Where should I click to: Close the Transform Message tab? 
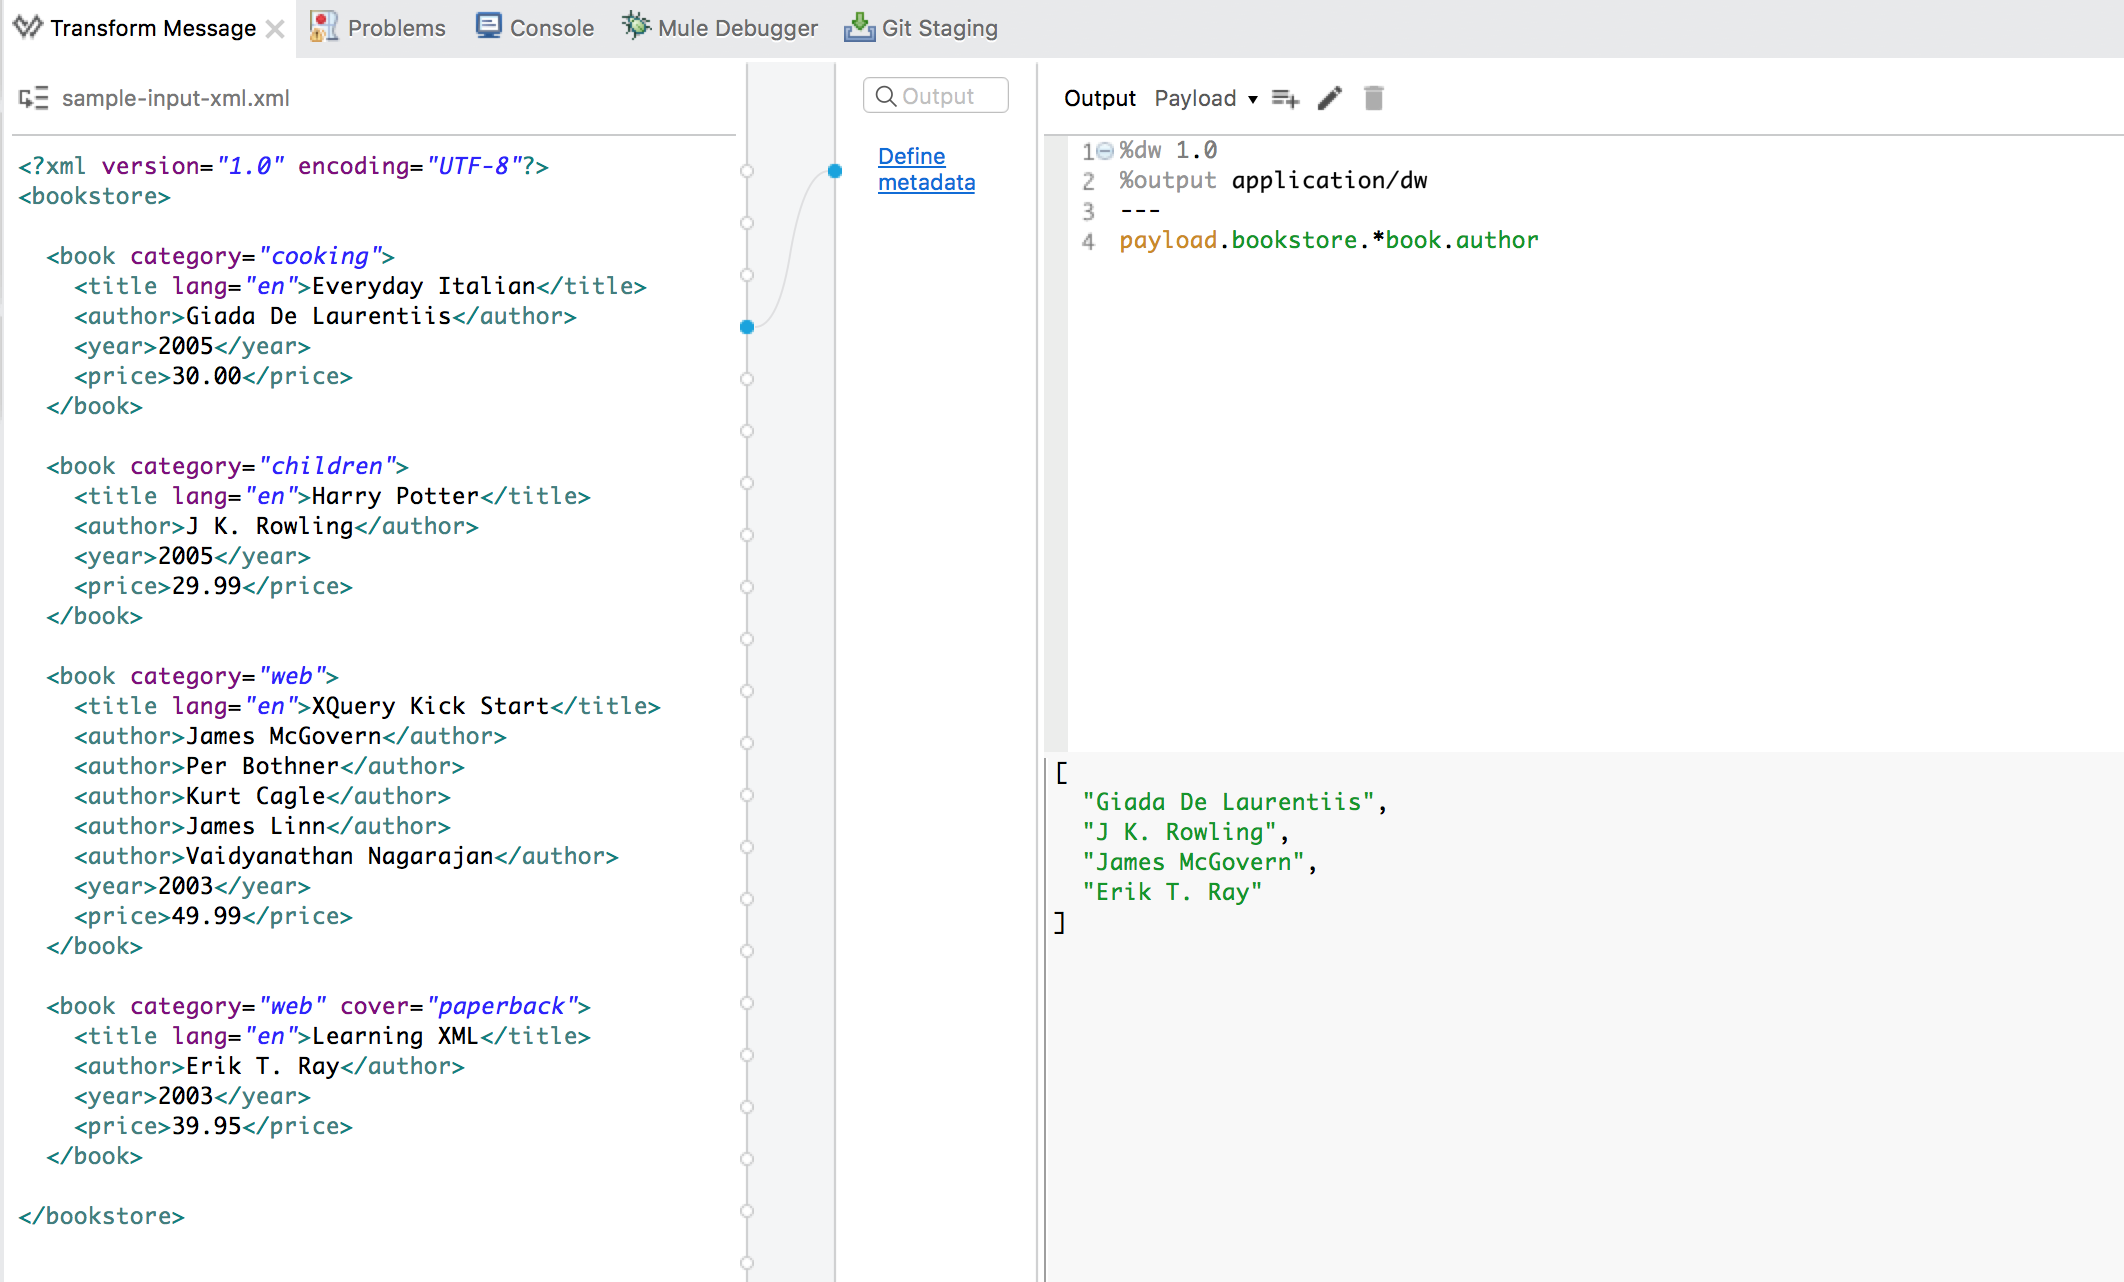275,29
